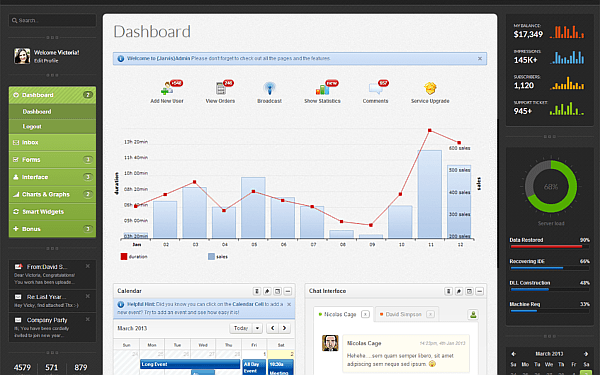Image resolution: width=600 pixels, height=375 pixels.
Task: Close the Nicolas Cage chat tab
Action: 365,314
